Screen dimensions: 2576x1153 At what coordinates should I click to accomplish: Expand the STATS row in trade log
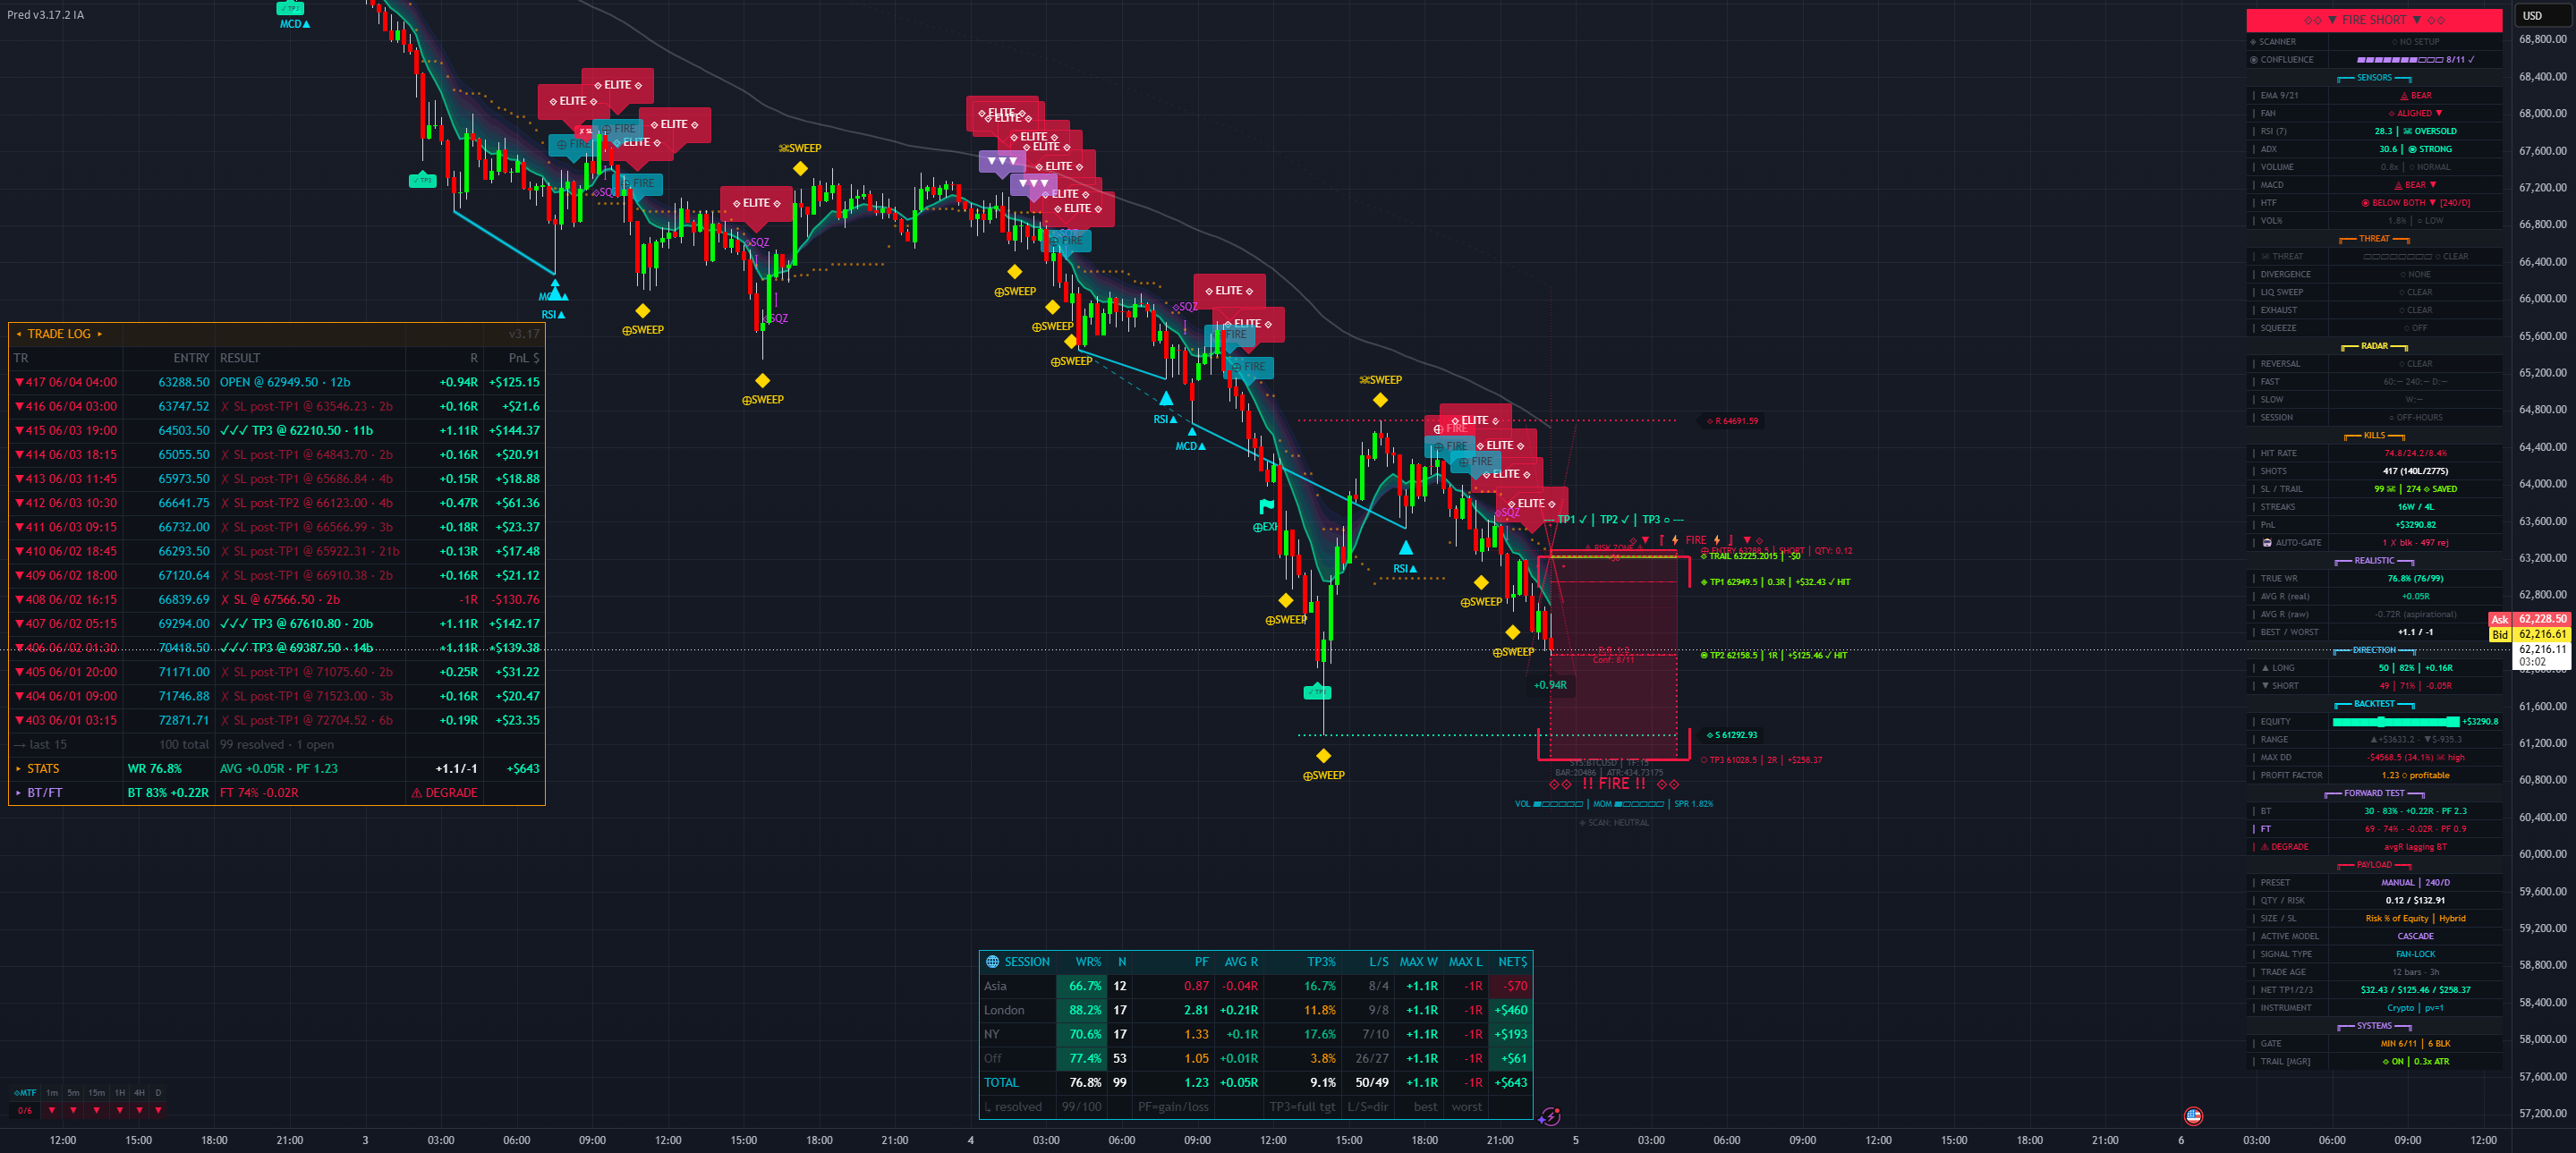pos(276,769)
